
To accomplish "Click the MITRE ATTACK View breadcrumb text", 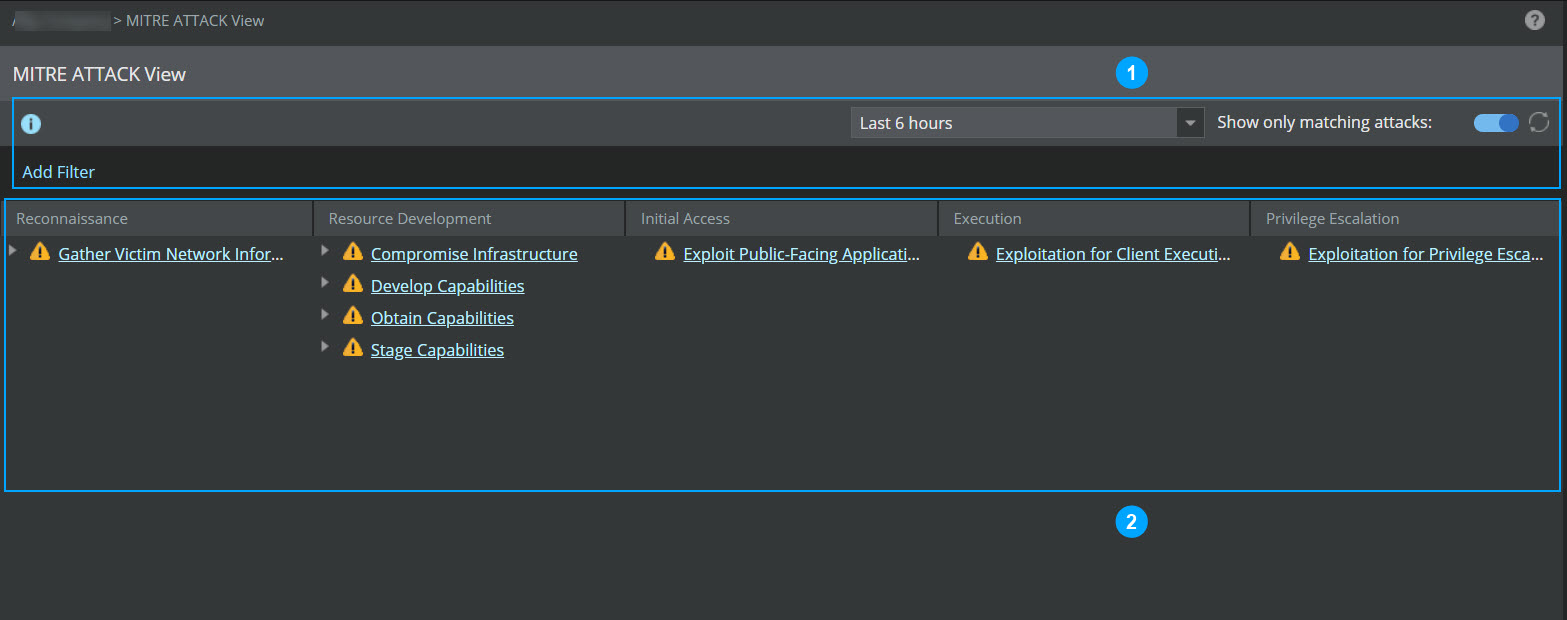I will pyautogui.click(x=195, y=20).
